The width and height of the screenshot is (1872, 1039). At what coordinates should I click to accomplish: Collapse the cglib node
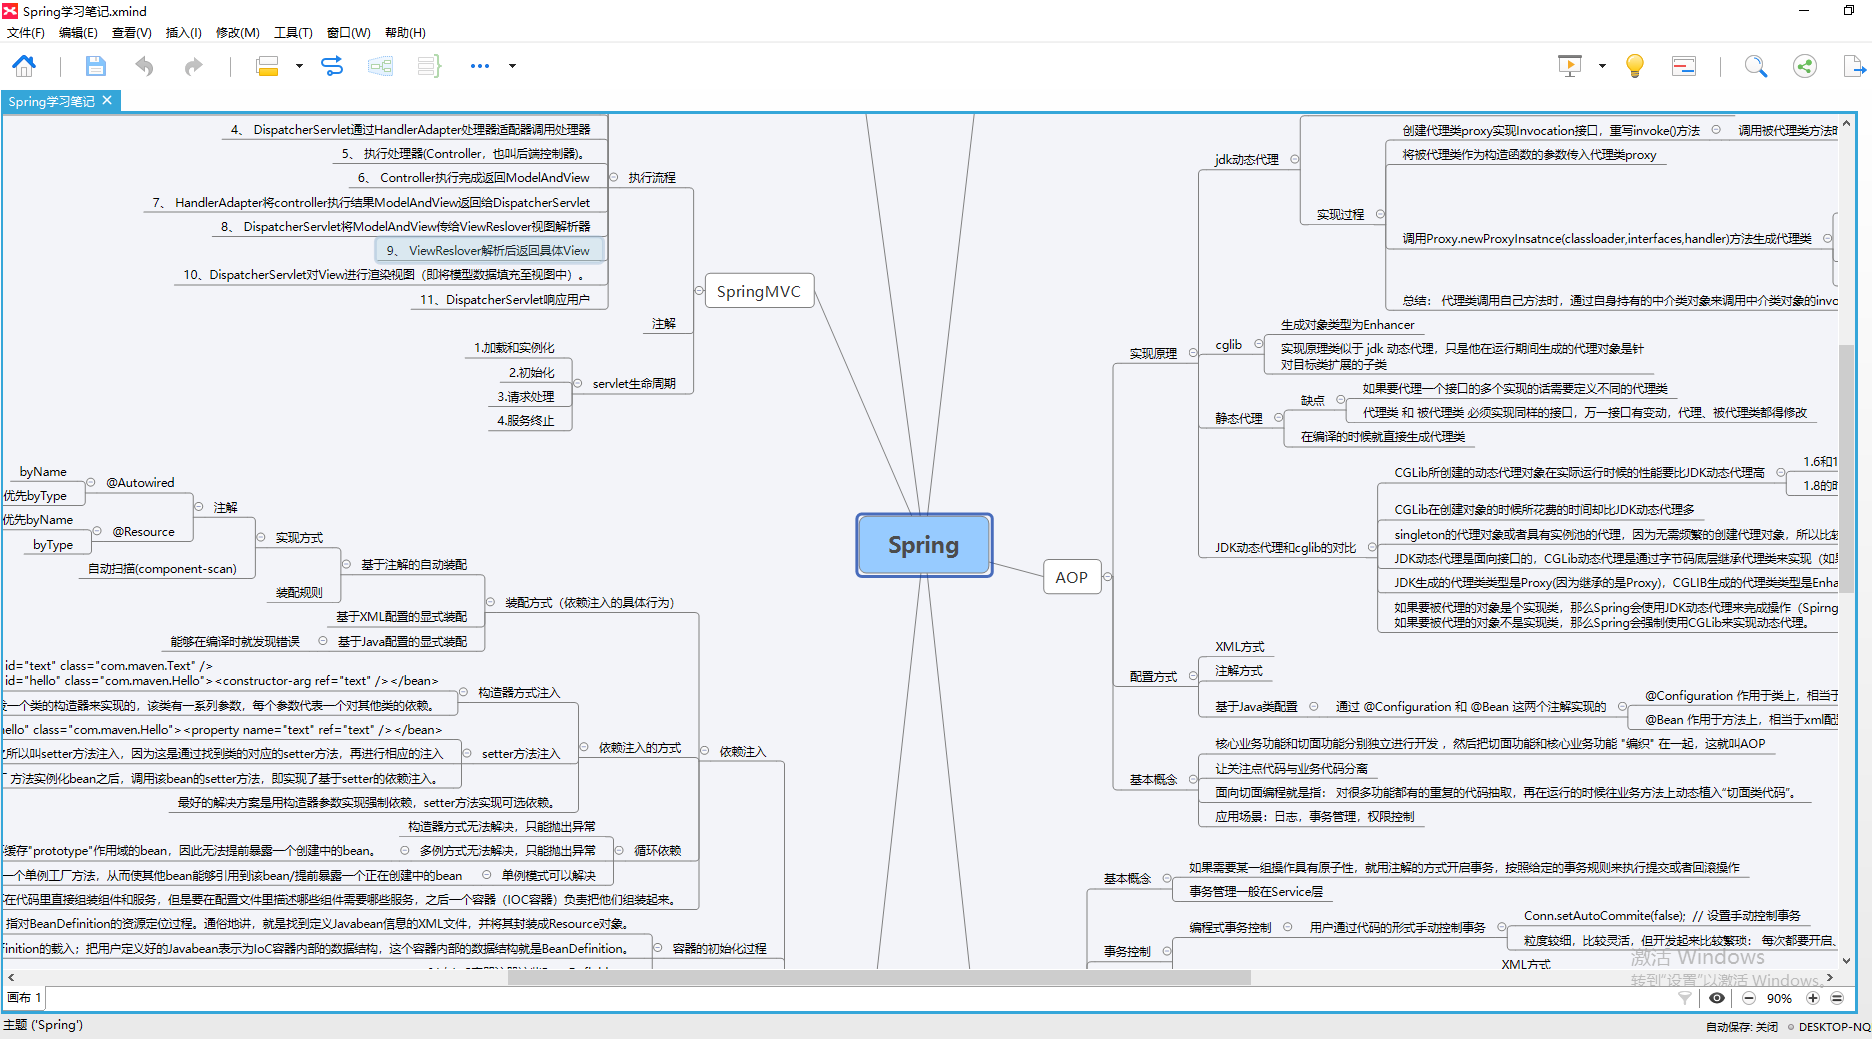pos(1259,344)
